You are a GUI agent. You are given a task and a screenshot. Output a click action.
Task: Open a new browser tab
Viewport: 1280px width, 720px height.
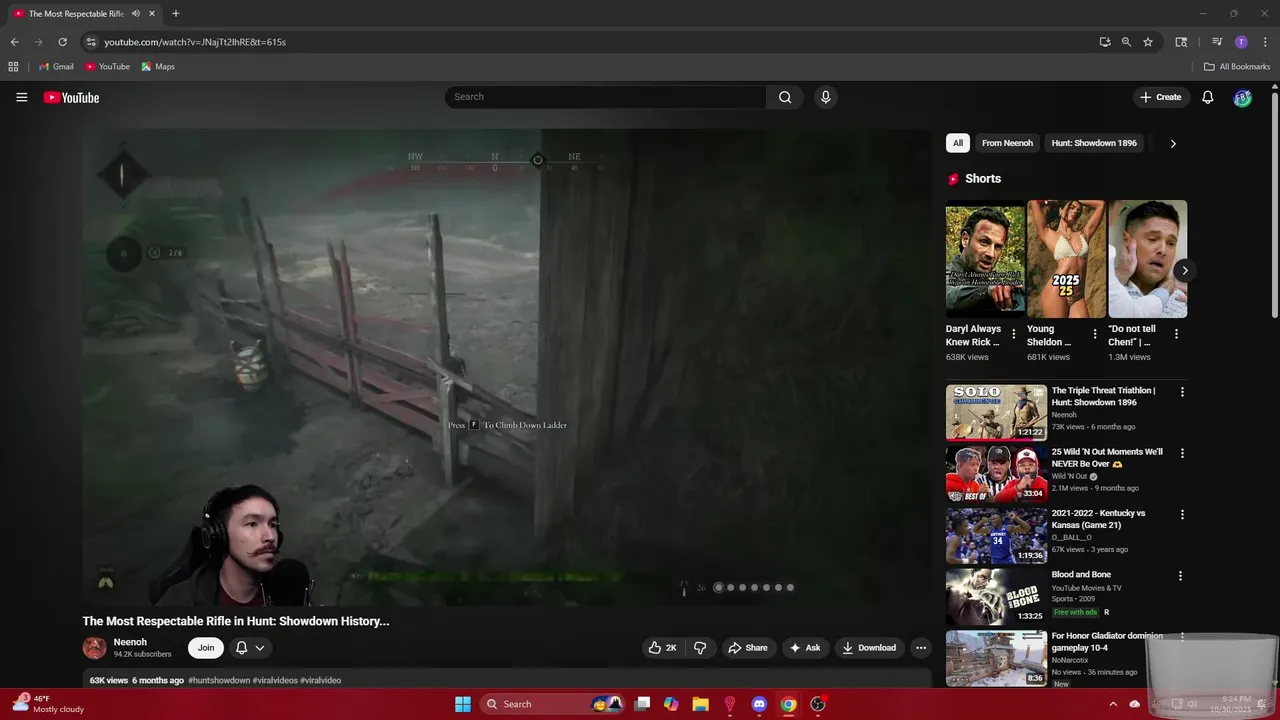[x=176, y=14]
